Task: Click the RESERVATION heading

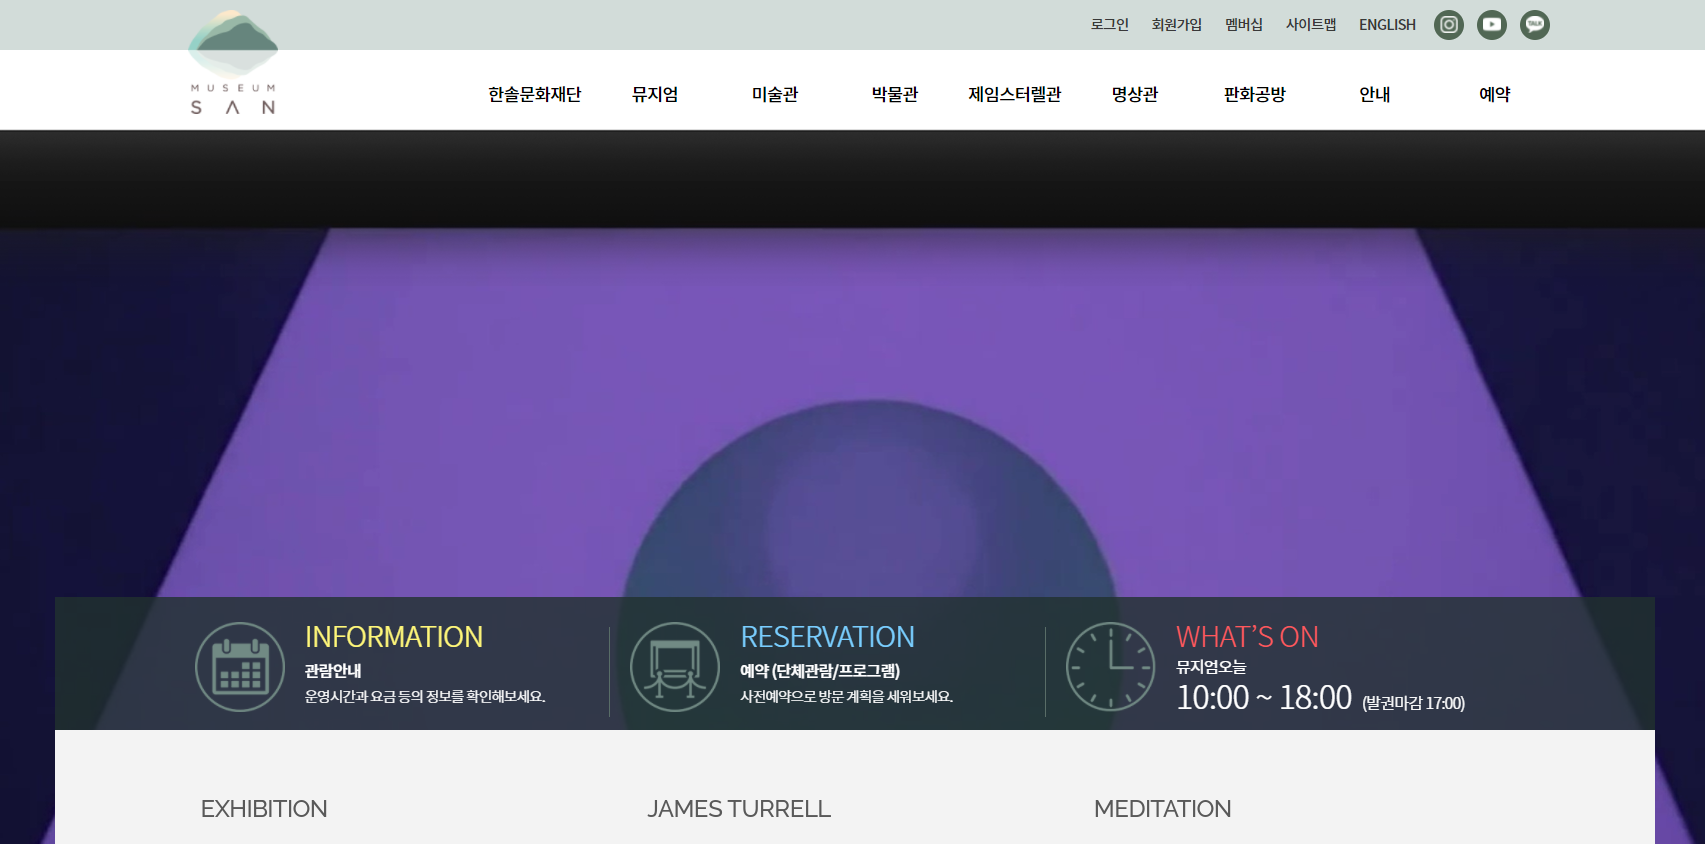Action: [827, 637]
